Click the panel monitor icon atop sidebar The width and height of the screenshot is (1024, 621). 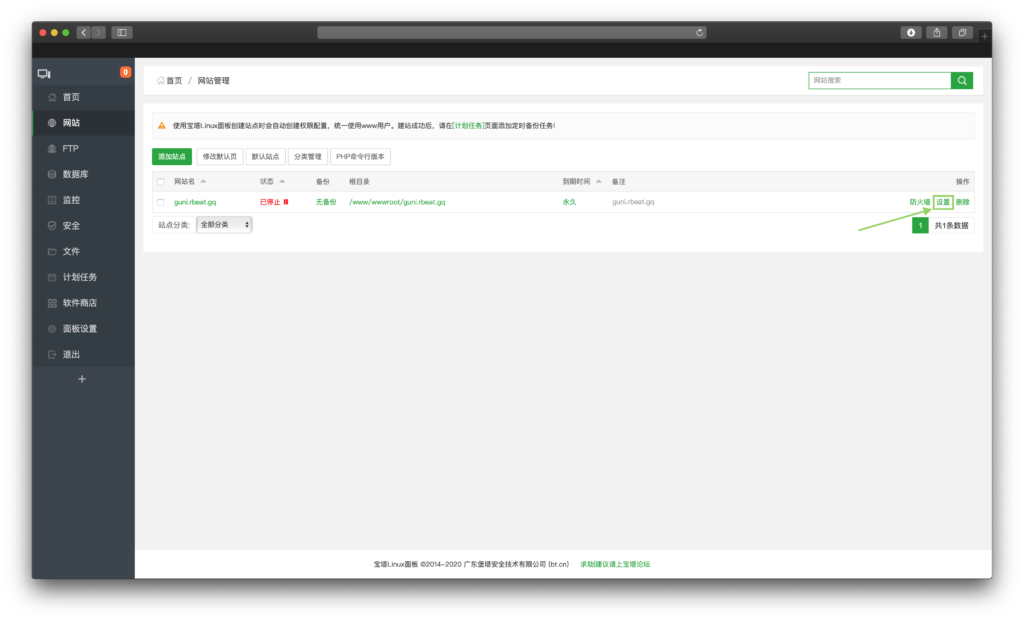click(44, 74)
